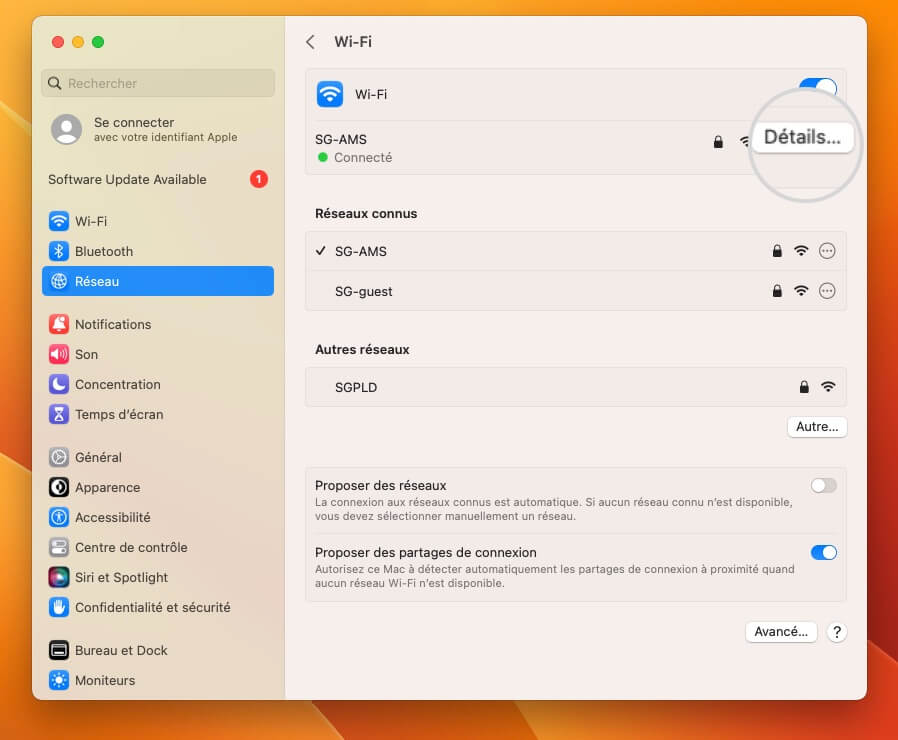Click the Réseaux connus heading
The image size is (898, 740).
click(366, 214)
